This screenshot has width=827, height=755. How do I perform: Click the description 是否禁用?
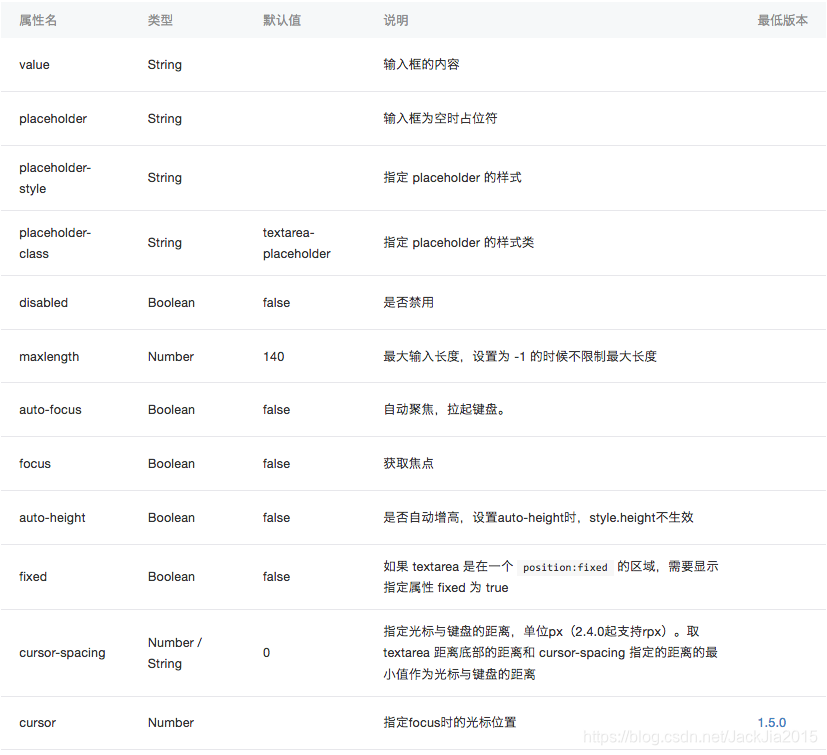(x=409, y=302)
